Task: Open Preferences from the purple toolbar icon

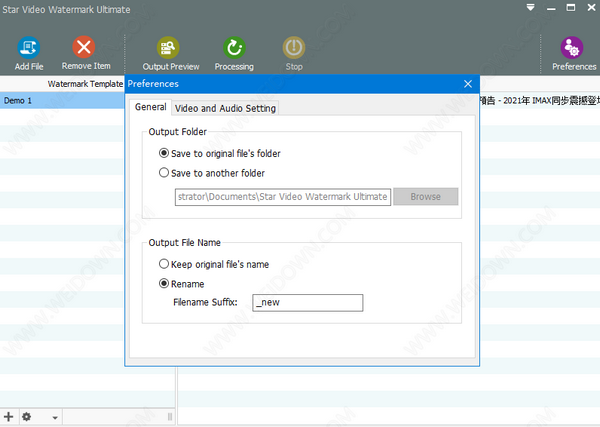Action: tap(573, 47)
